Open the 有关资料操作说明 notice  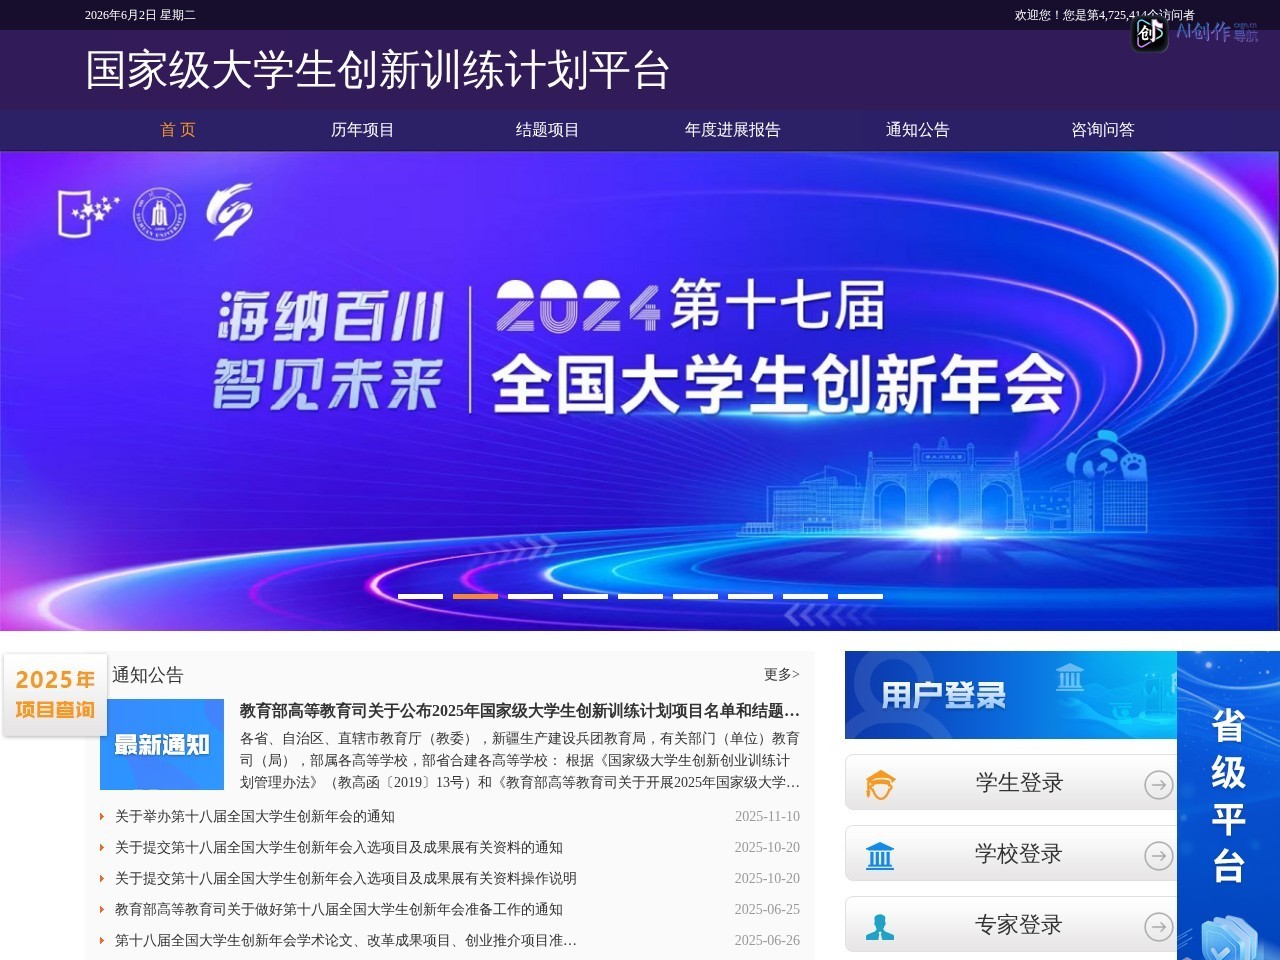(x=346, y=878)
